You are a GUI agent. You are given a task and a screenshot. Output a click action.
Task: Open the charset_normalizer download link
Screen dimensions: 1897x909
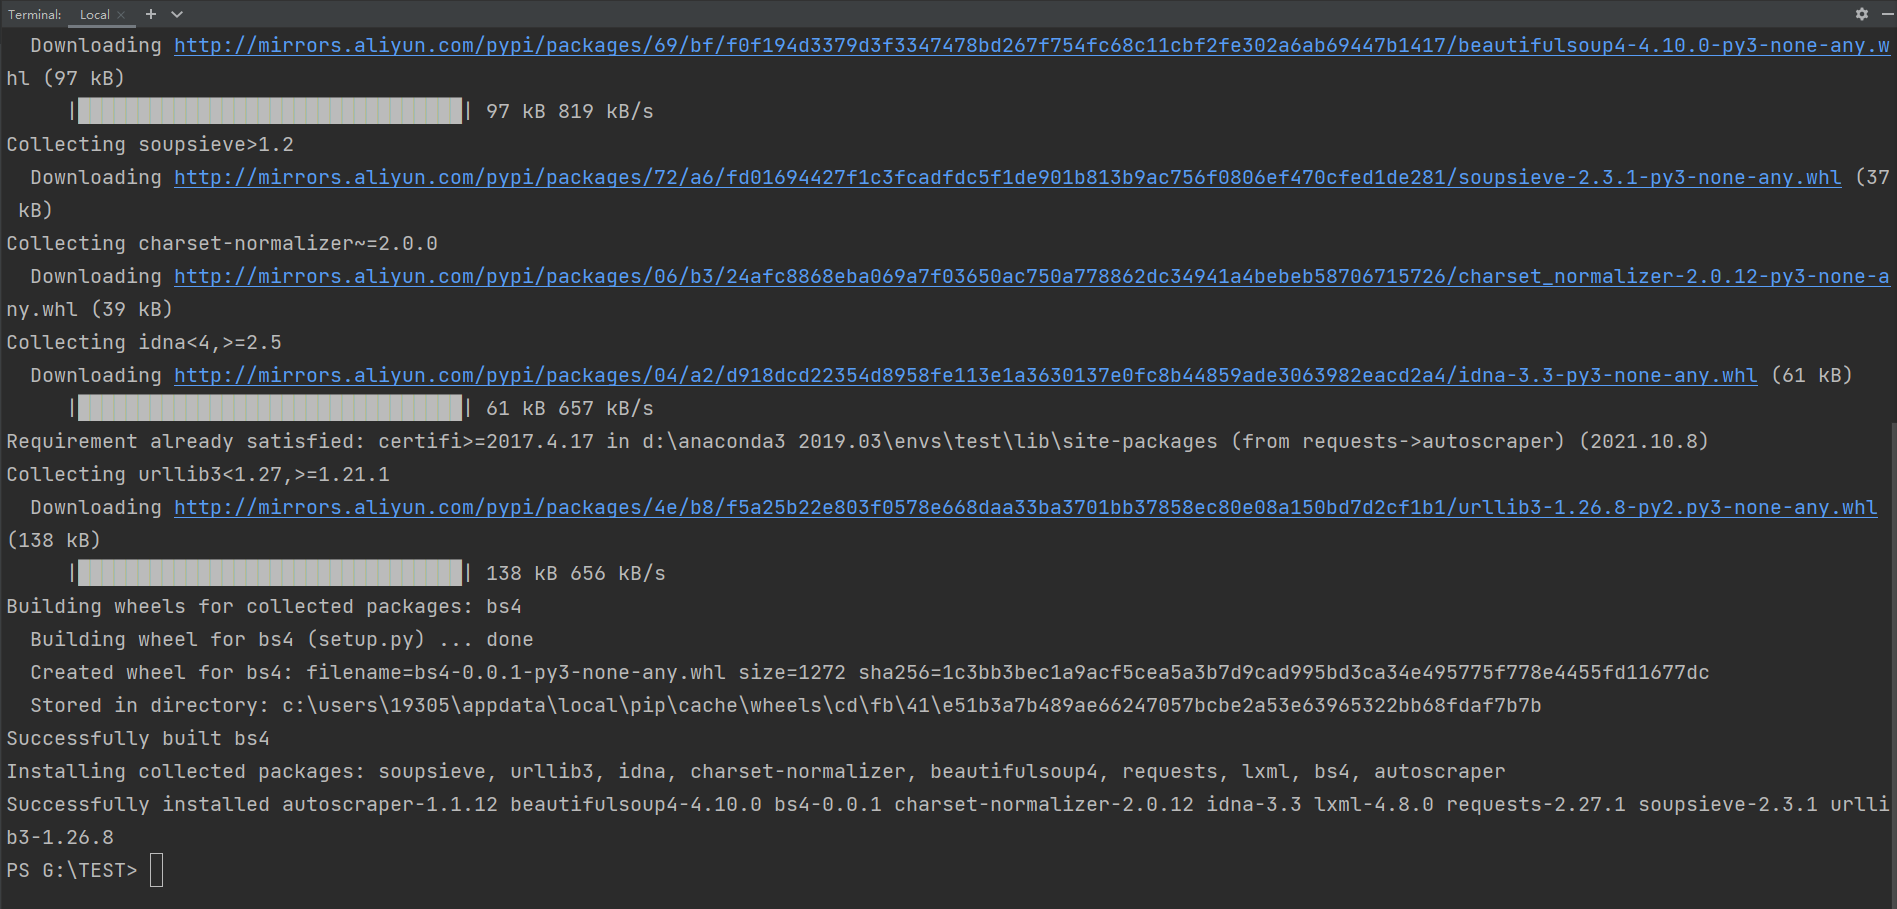1000,276
